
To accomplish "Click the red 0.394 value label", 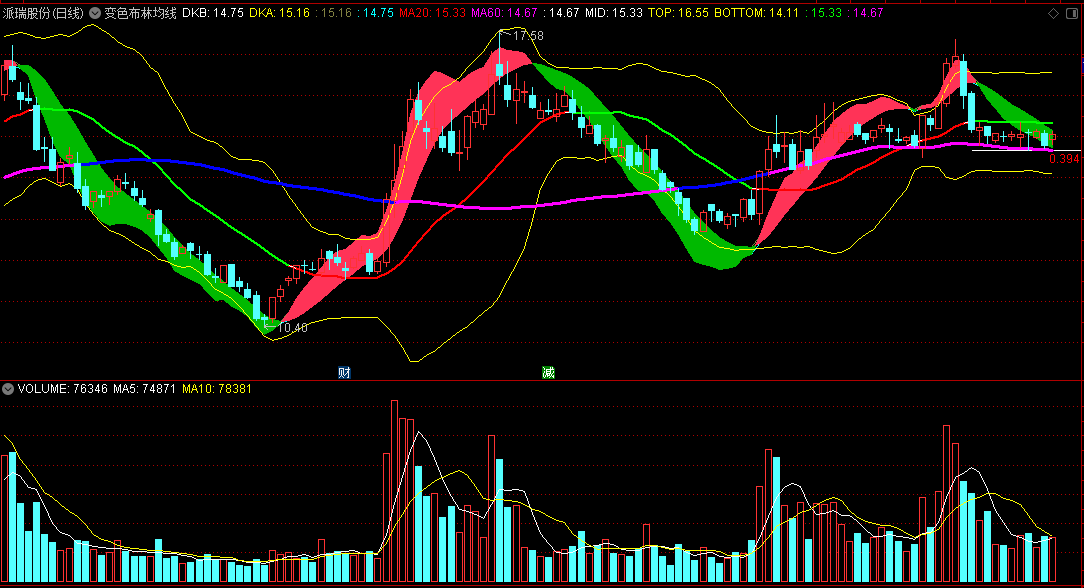I will 1064,159.
